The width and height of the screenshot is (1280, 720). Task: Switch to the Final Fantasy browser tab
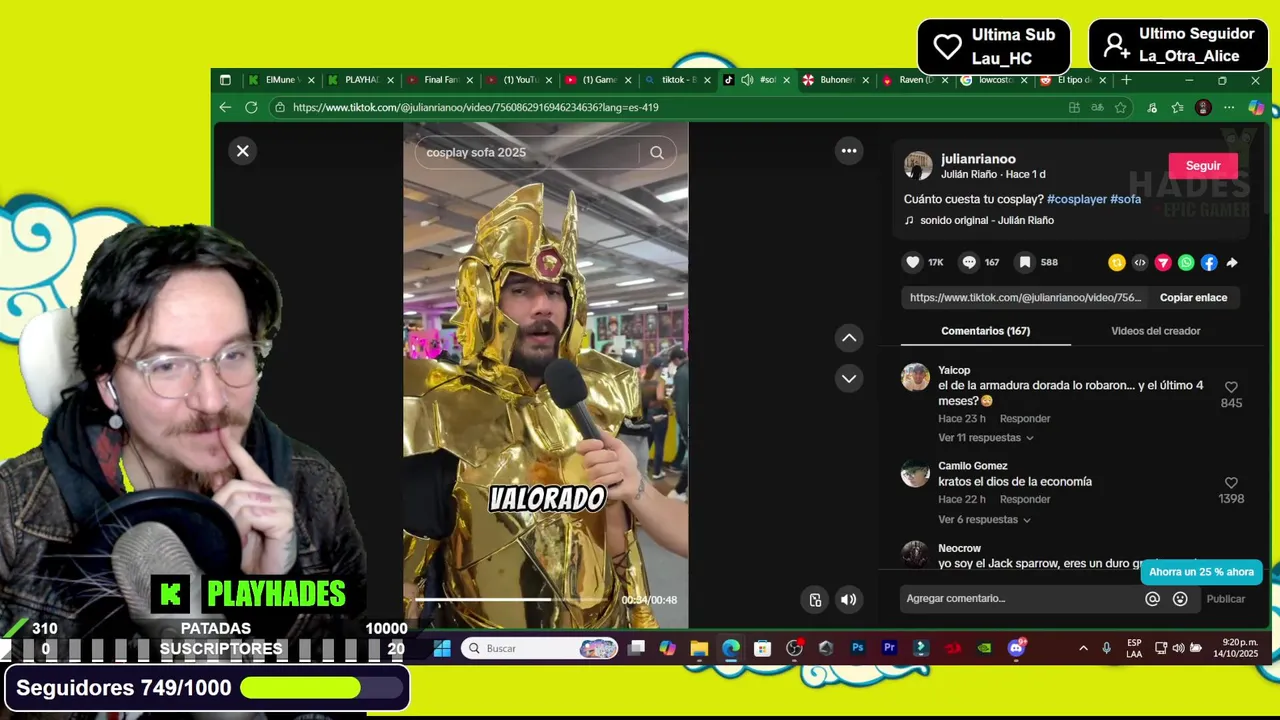(440, 80)
